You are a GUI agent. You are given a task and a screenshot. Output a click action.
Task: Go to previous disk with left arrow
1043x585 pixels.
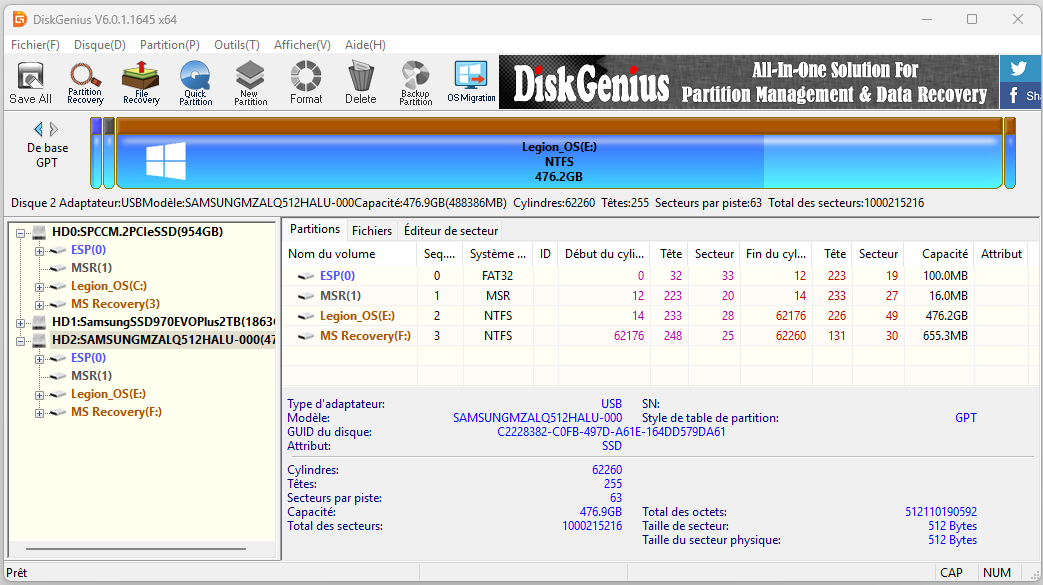coord(38,128)
